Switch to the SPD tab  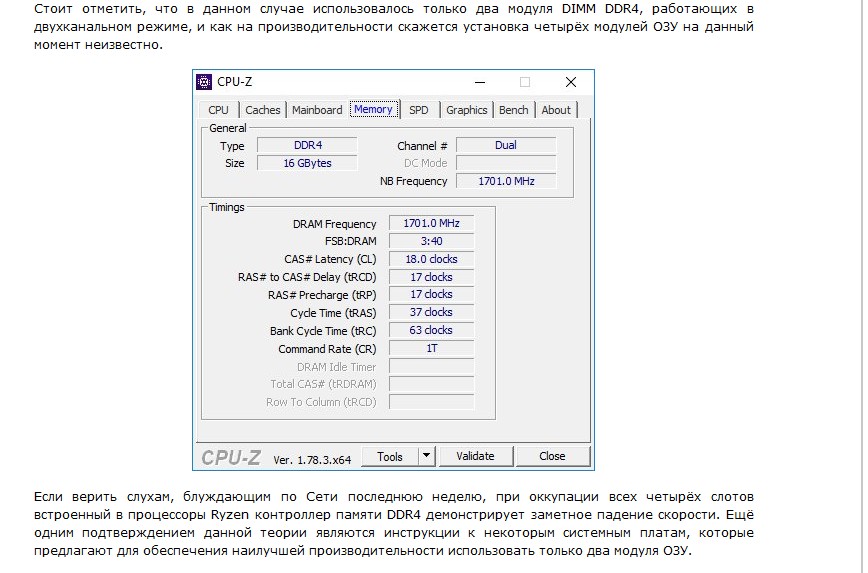click(x=418, y=110)
